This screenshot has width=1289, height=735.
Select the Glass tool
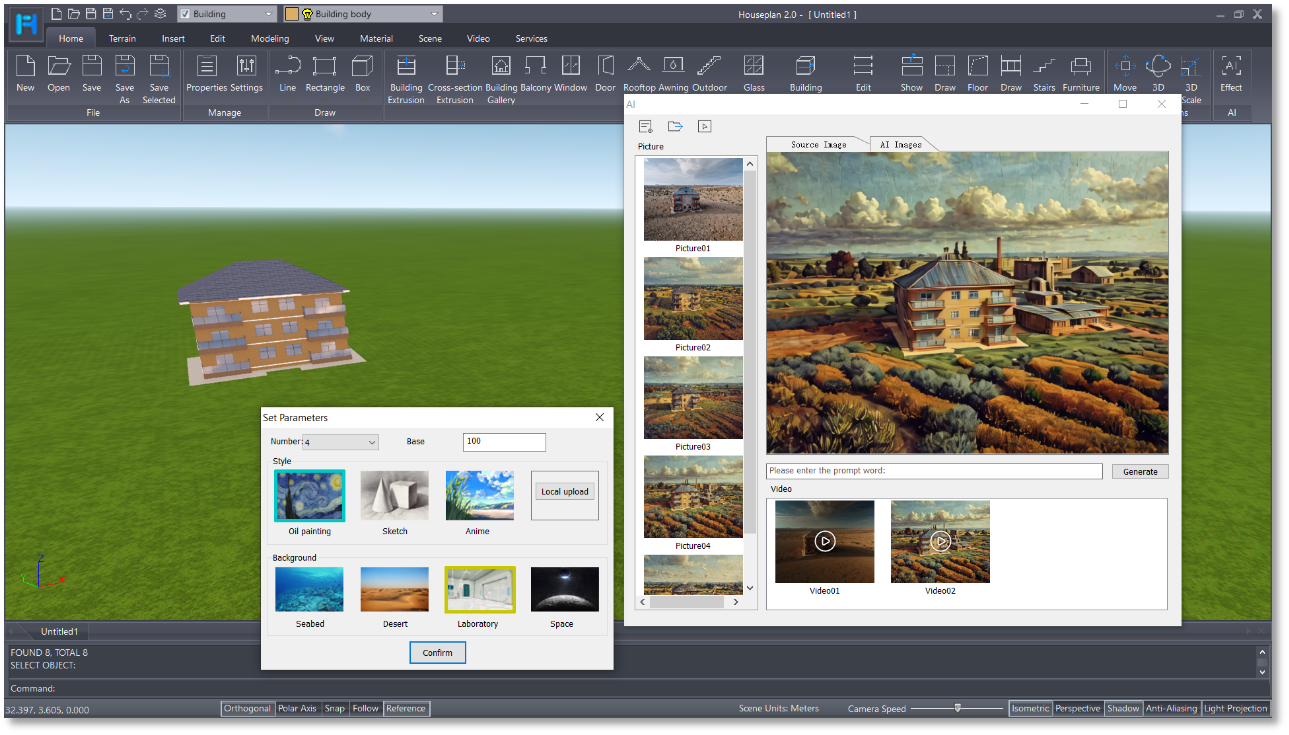[754, 72]
